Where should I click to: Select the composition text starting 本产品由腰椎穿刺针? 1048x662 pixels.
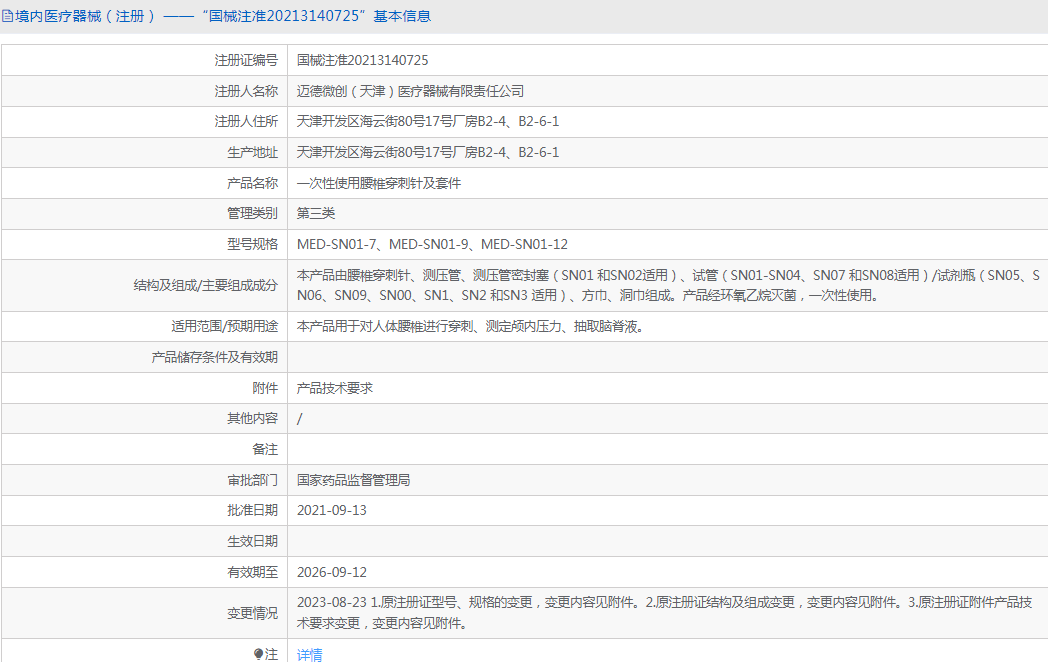668,286
